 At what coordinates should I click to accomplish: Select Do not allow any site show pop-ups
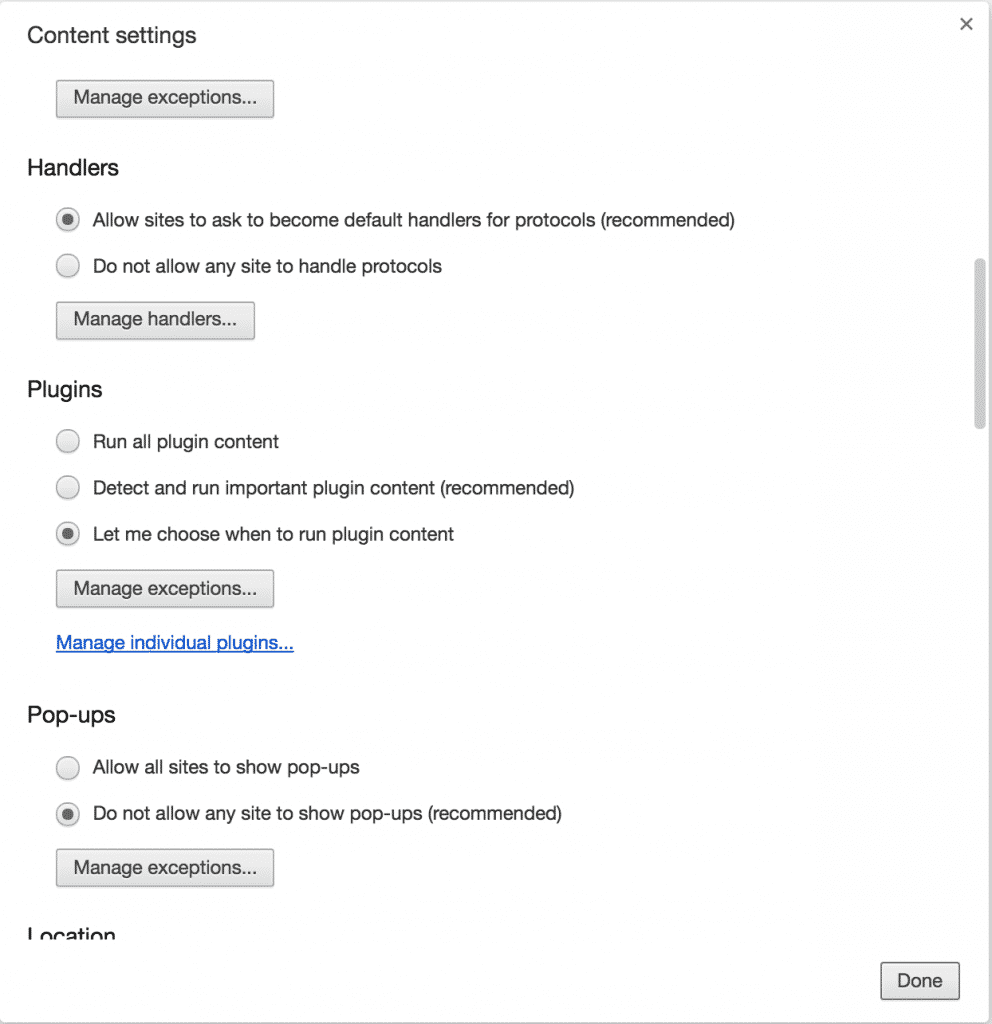[68, 814]
